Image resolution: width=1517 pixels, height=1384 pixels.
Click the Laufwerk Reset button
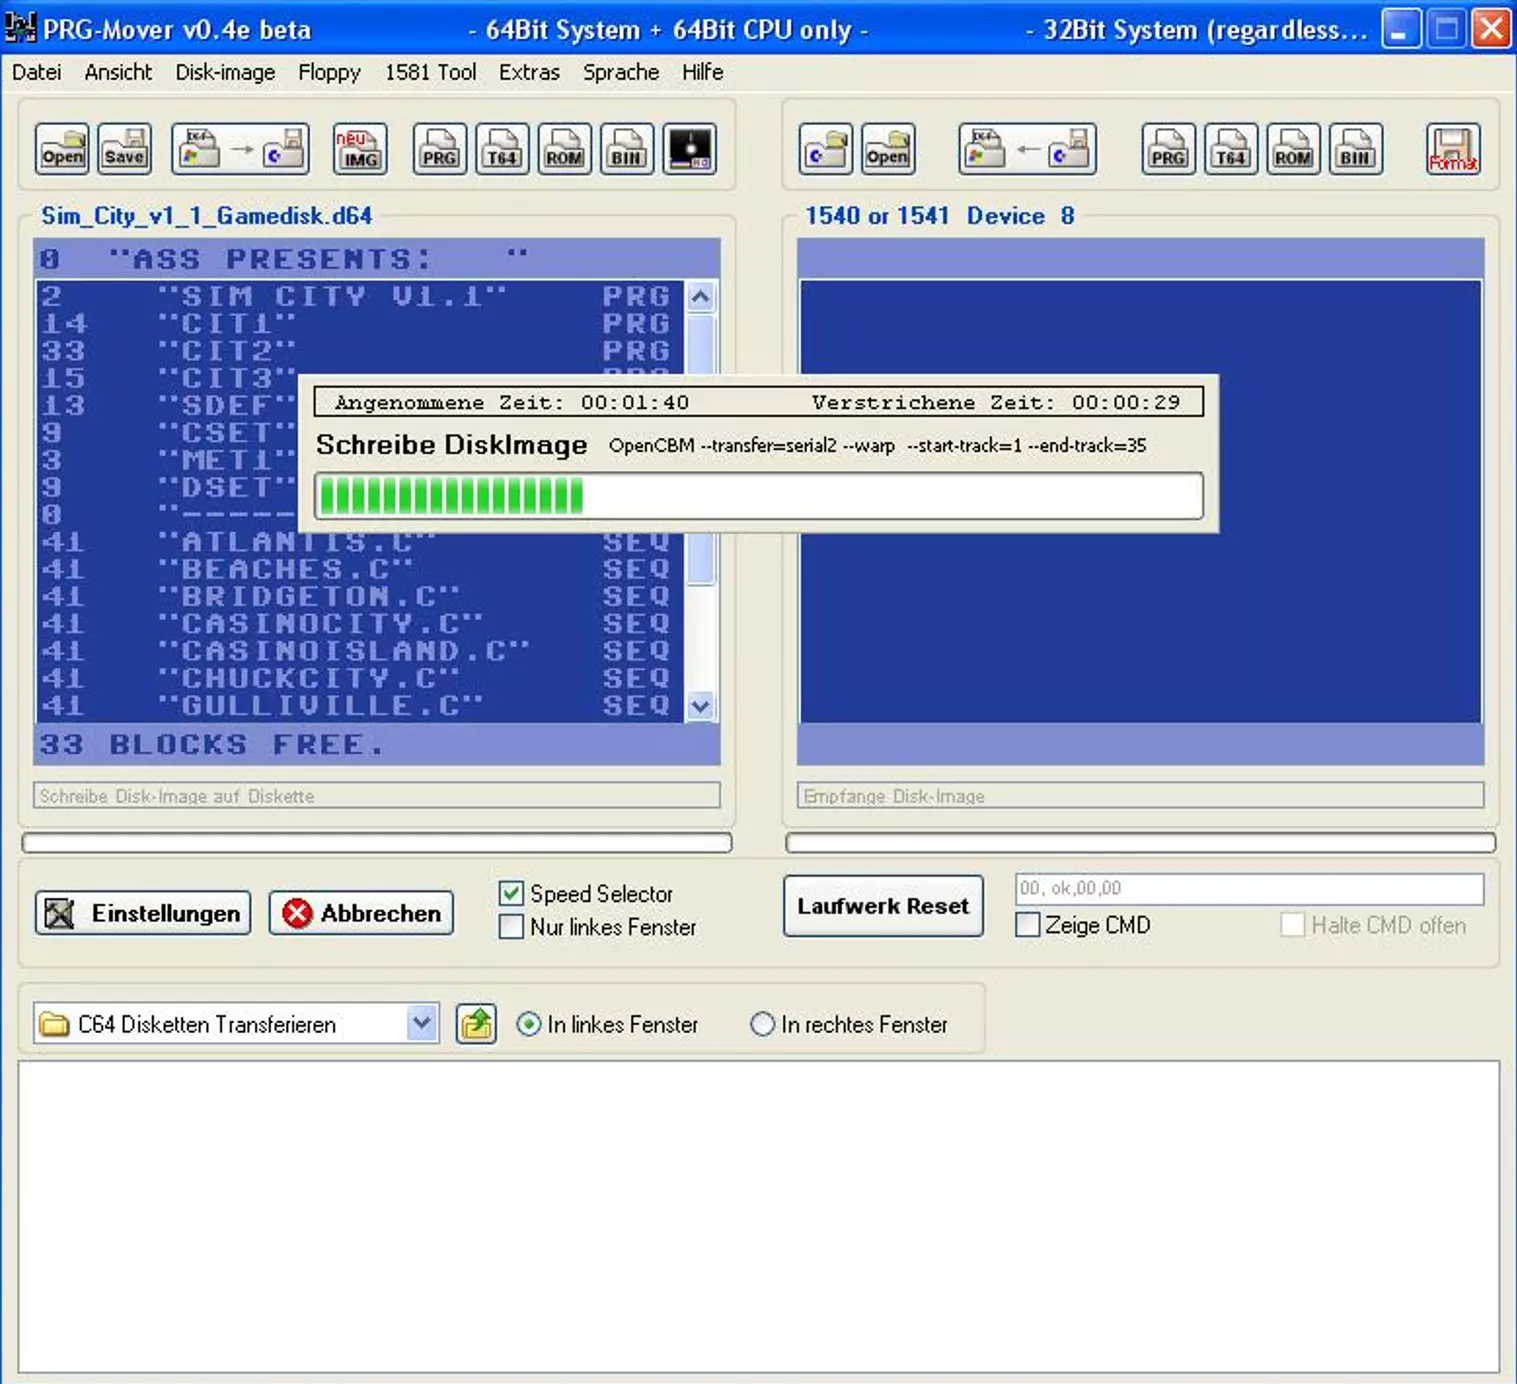(x=883, y=906)
